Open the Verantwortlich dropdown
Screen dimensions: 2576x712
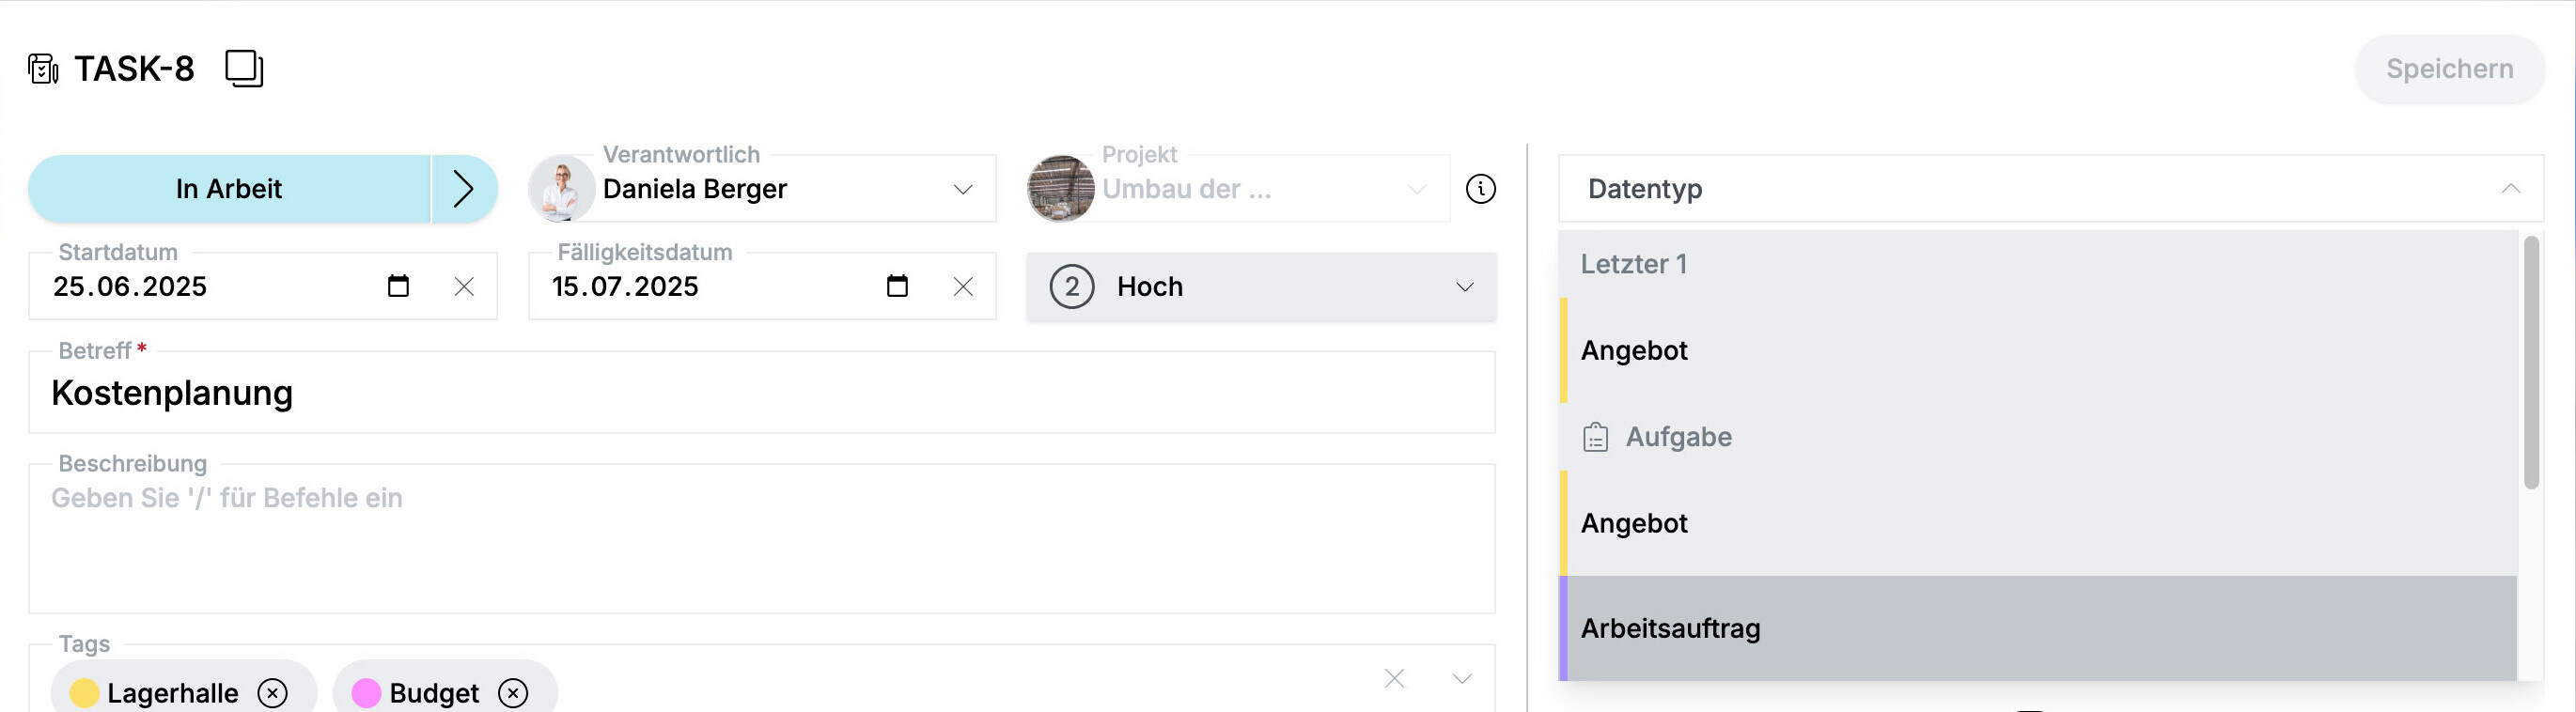click(963, 189)
